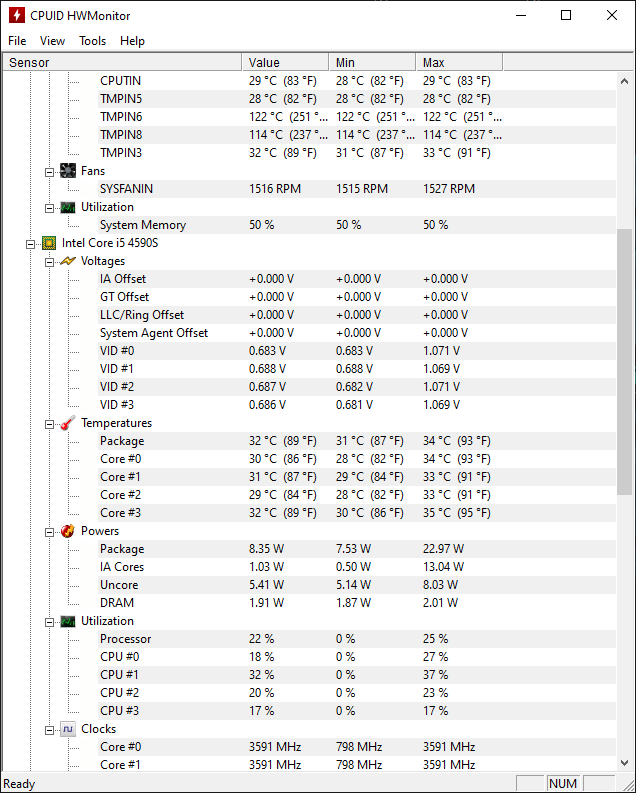Open the View menu

(52, 41)
